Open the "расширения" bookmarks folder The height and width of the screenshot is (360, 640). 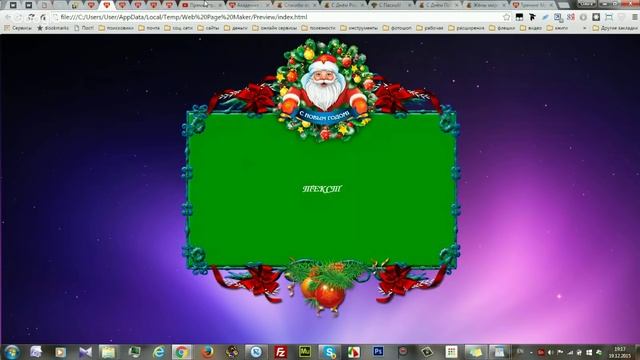pos(467,28)
